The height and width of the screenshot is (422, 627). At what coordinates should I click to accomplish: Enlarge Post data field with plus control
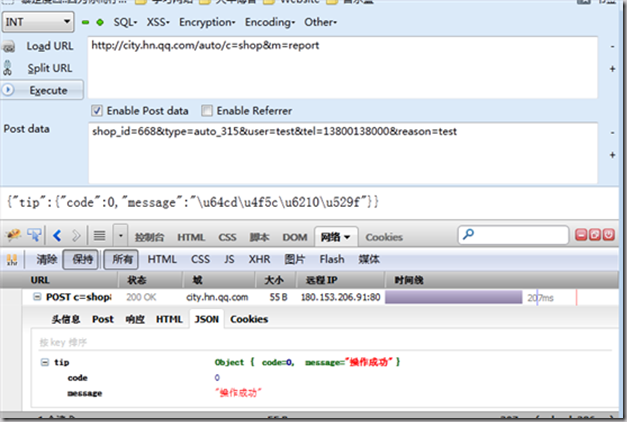pos(612,155)
